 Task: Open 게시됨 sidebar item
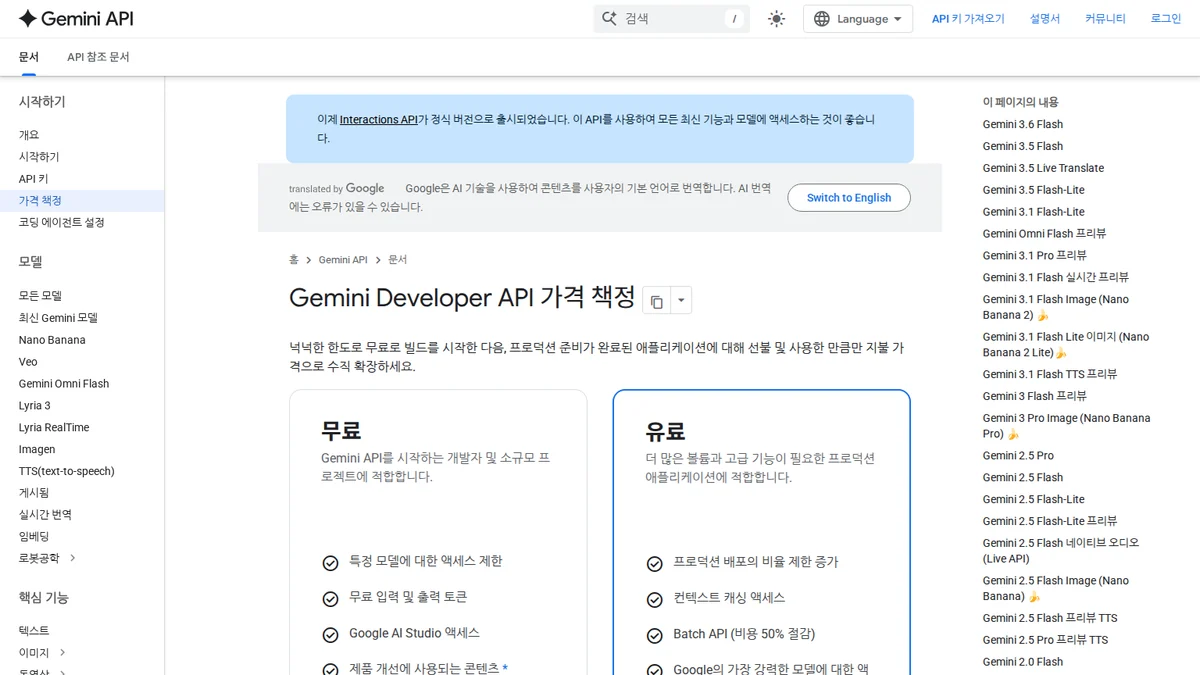(x=33, y=493)
